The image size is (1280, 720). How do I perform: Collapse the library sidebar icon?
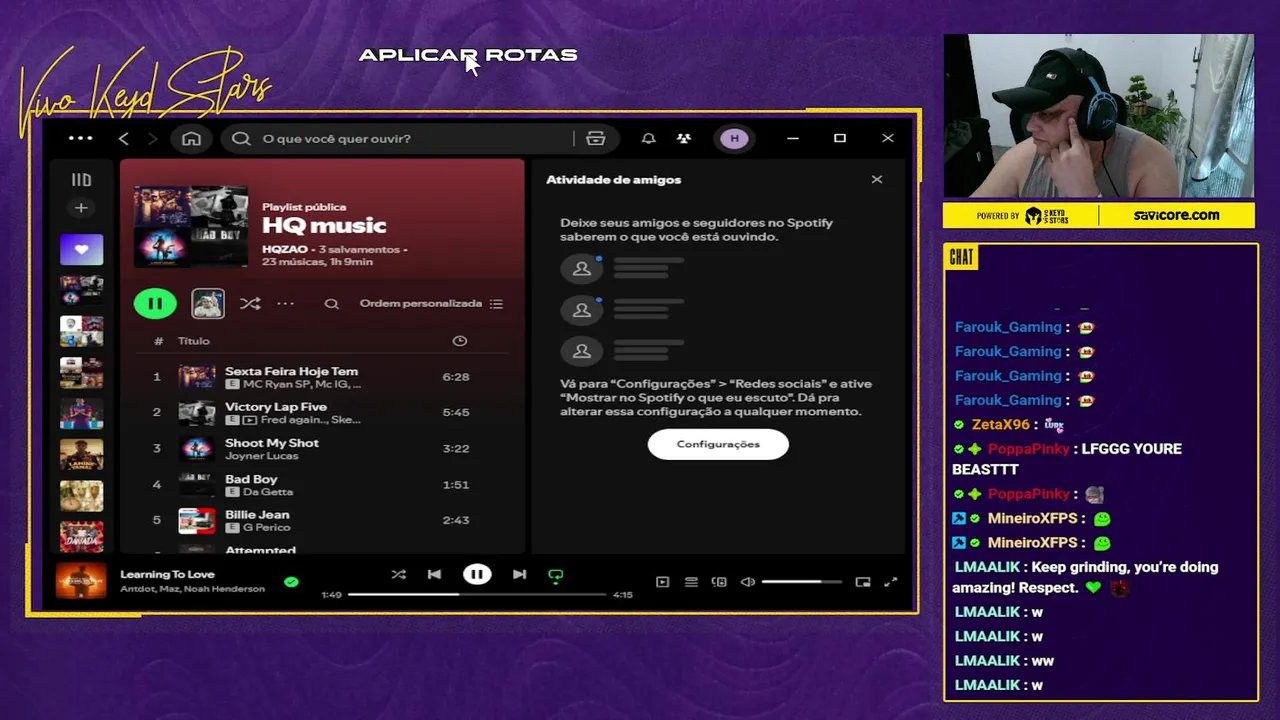81,180
